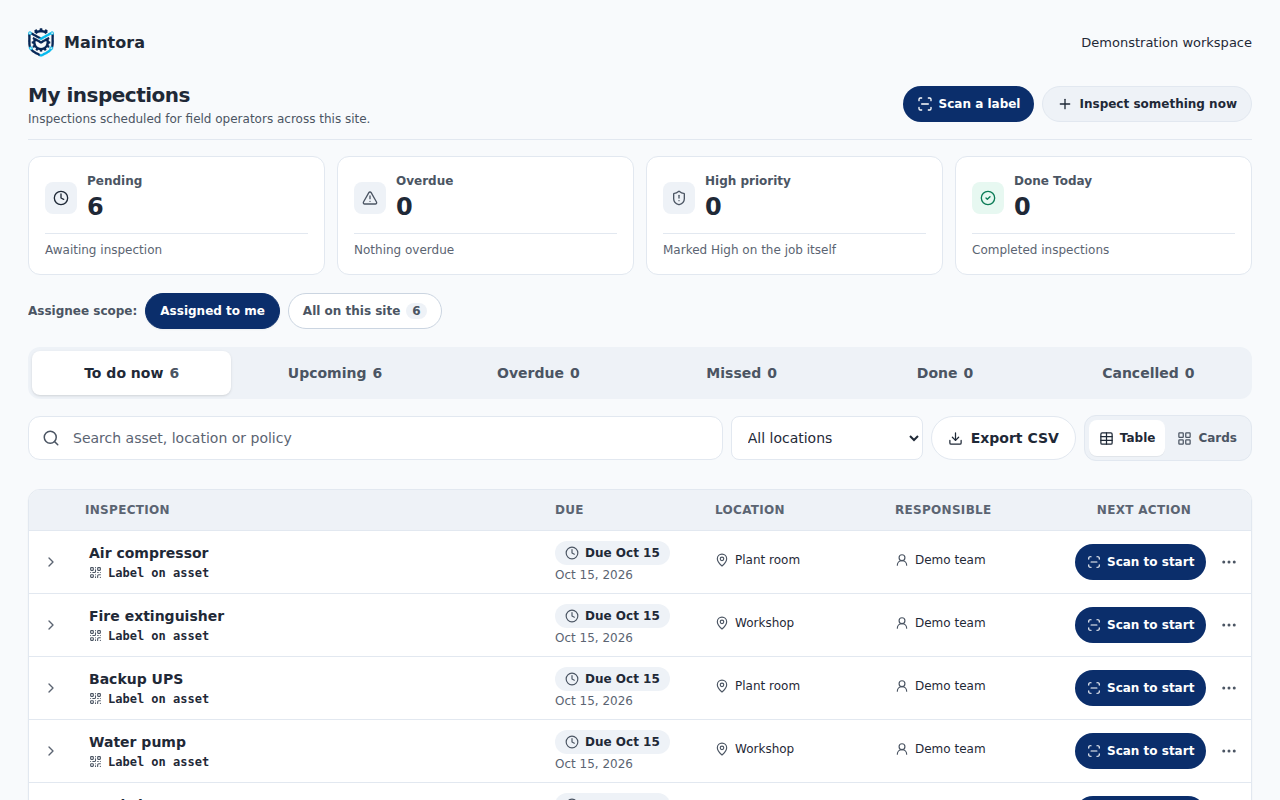Open more options for Water pump row
The height and width of the screenshot is (800, 1280).
(x=1229, y=751)
